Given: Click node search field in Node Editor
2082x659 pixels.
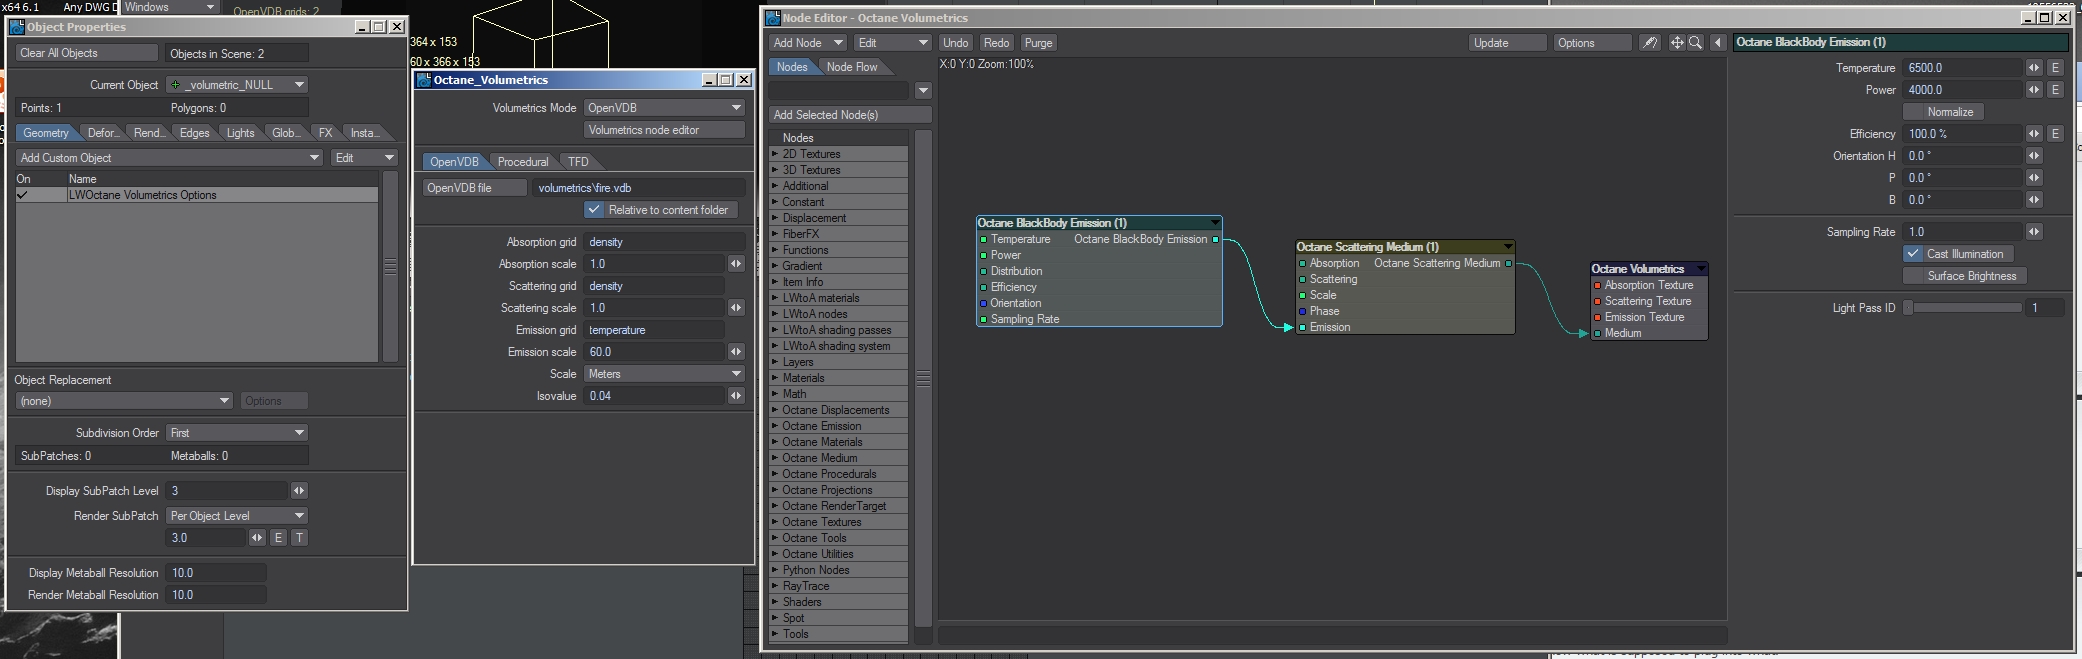Looking at the screenshot, I should tap(839, 91).
